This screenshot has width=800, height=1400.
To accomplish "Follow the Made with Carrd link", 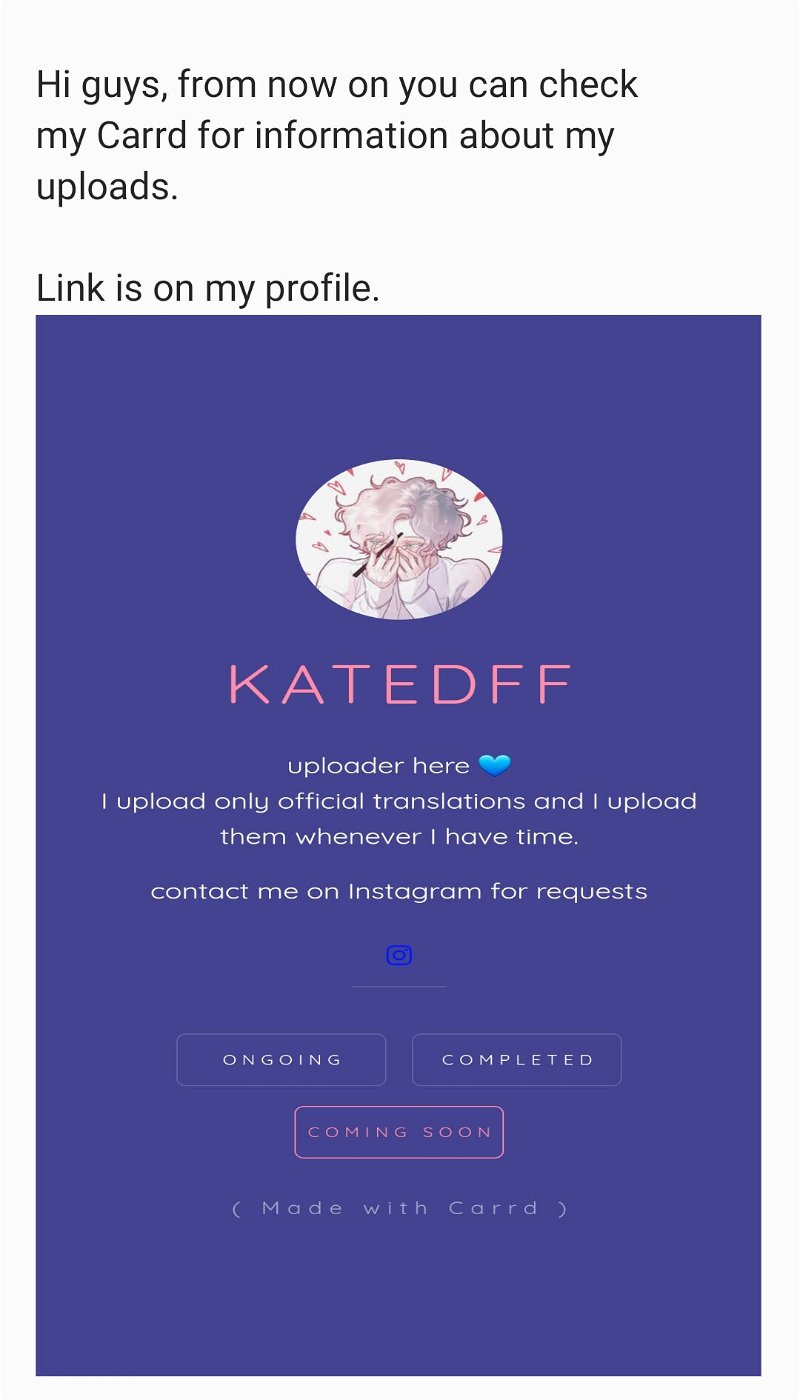I will (x=399, y=1208).
